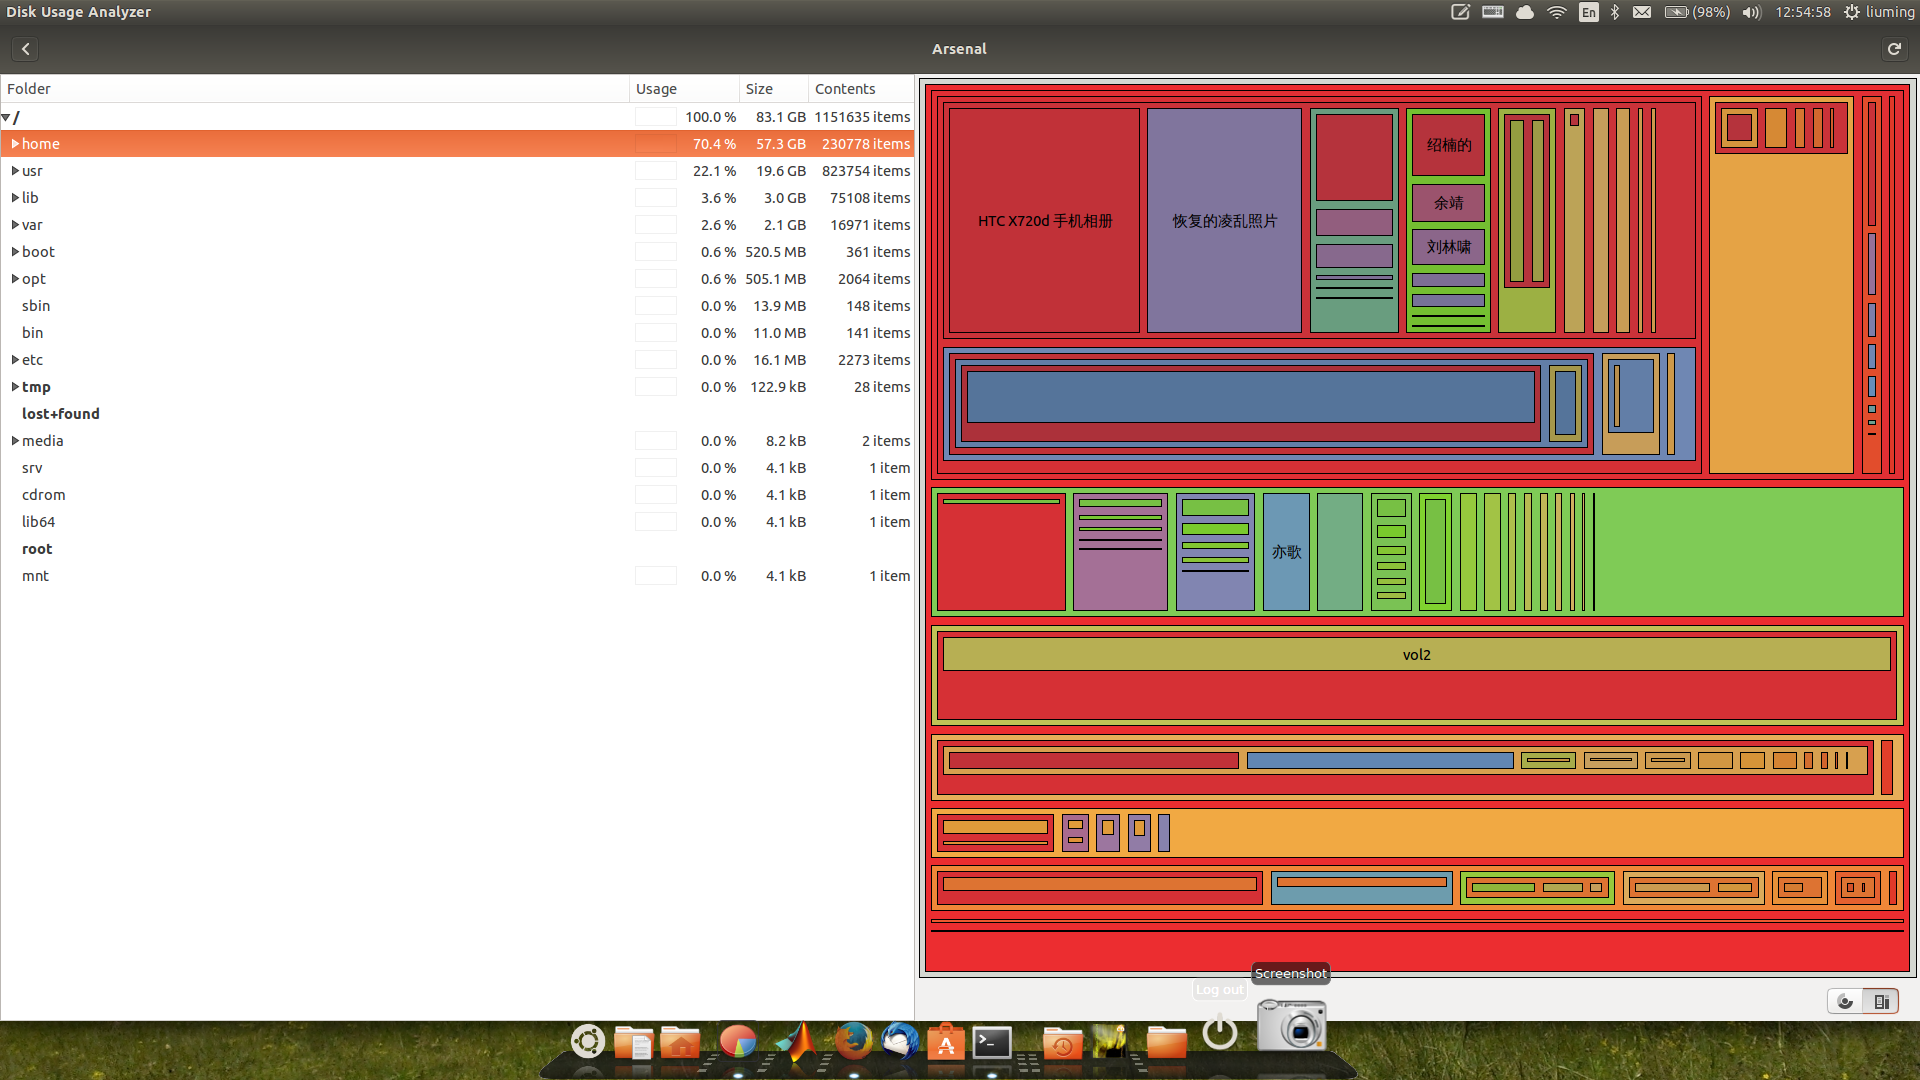Image resolution: width=1920 pixels, height=1080 pixels.
Task: Open the Disk Usage Analyzer app menu title
Action: (x=79, y=12)
